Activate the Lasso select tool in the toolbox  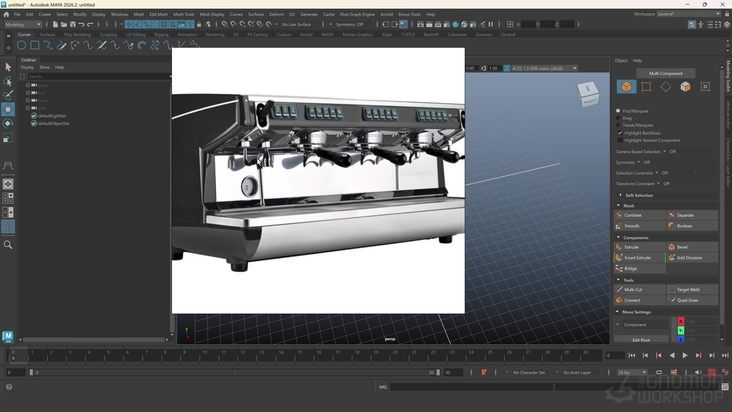click(x=8, y=81)
